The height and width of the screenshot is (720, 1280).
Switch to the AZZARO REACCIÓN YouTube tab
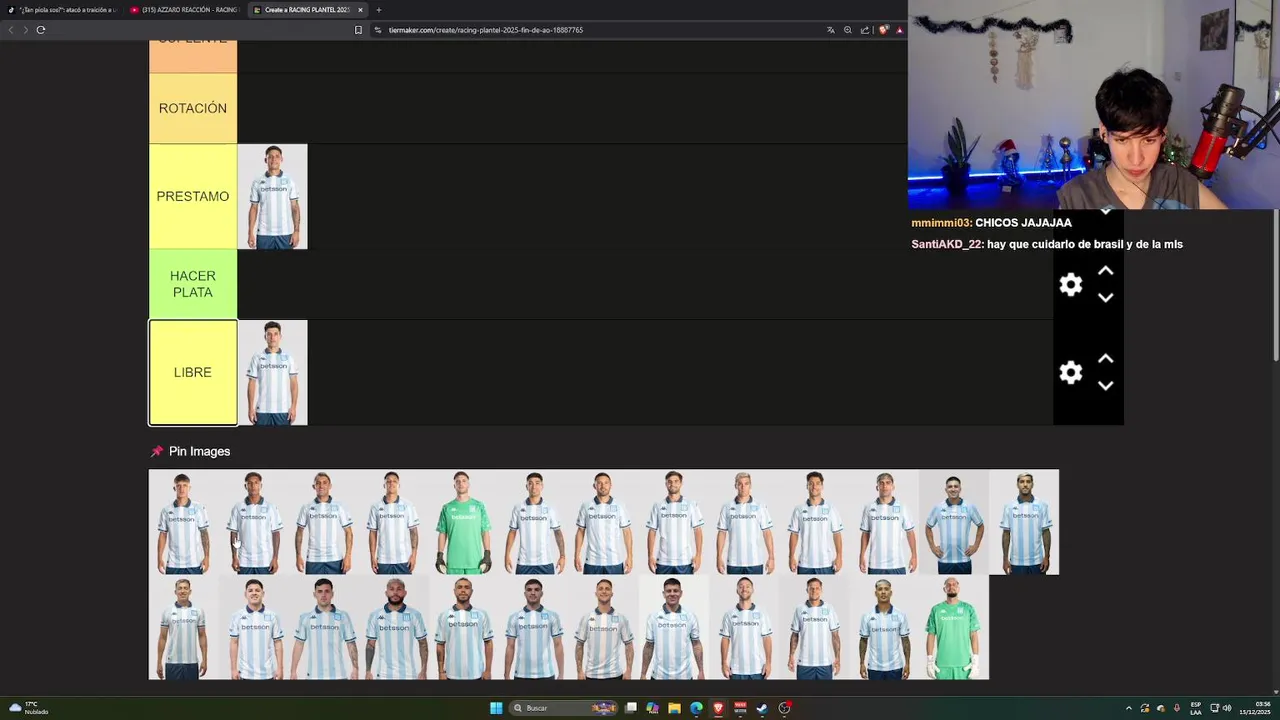(x=185, y=10)
